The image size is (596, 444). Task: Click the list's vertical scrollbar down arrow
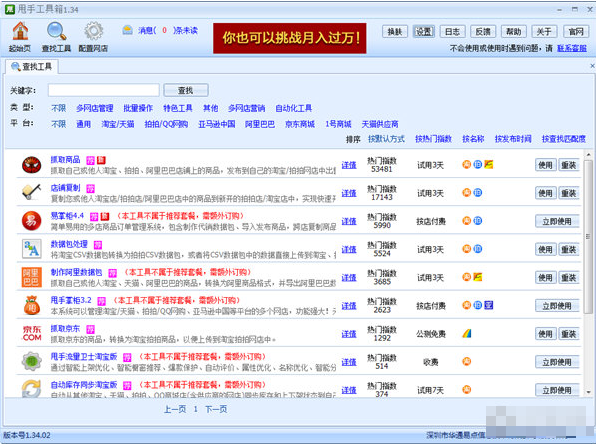coord(588,392)
